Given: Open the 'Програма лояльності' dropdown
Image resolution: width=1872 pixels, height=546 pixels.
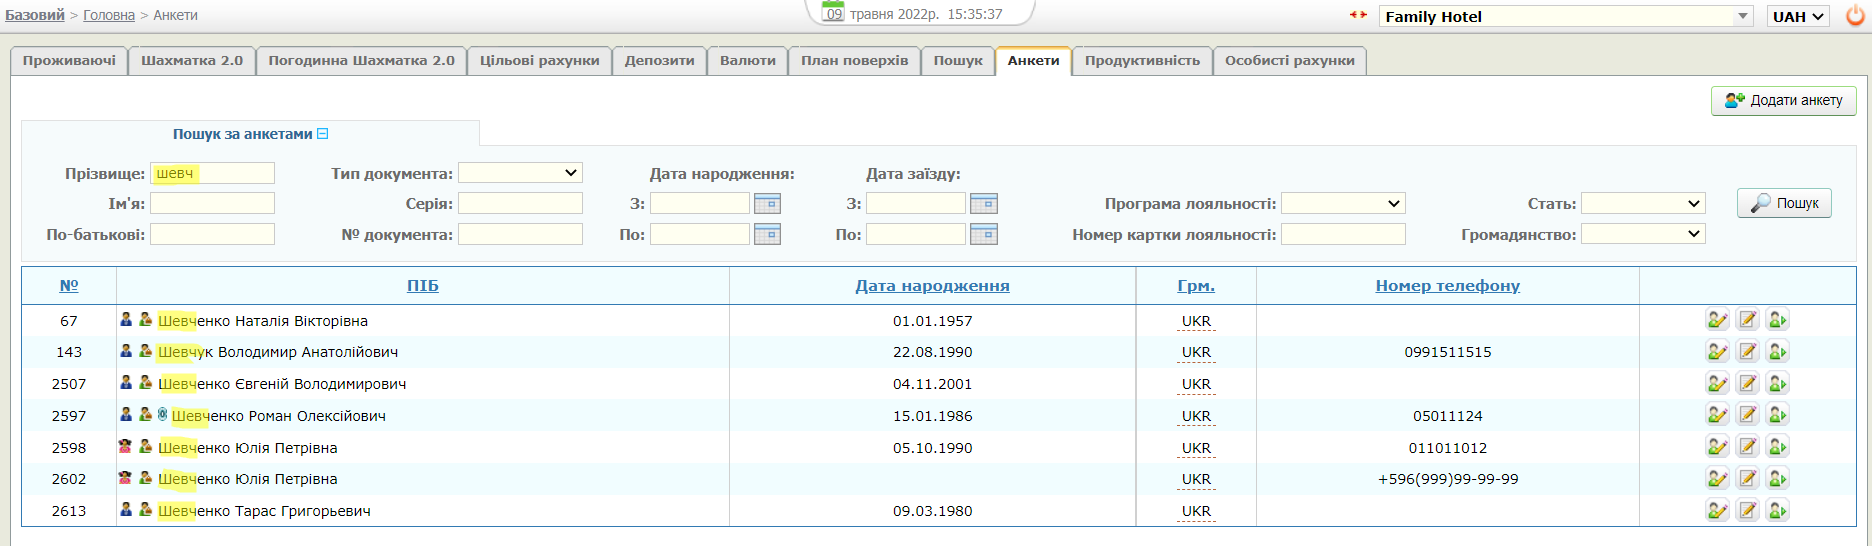Looking at the screenshot, I should coord(1342,204).
